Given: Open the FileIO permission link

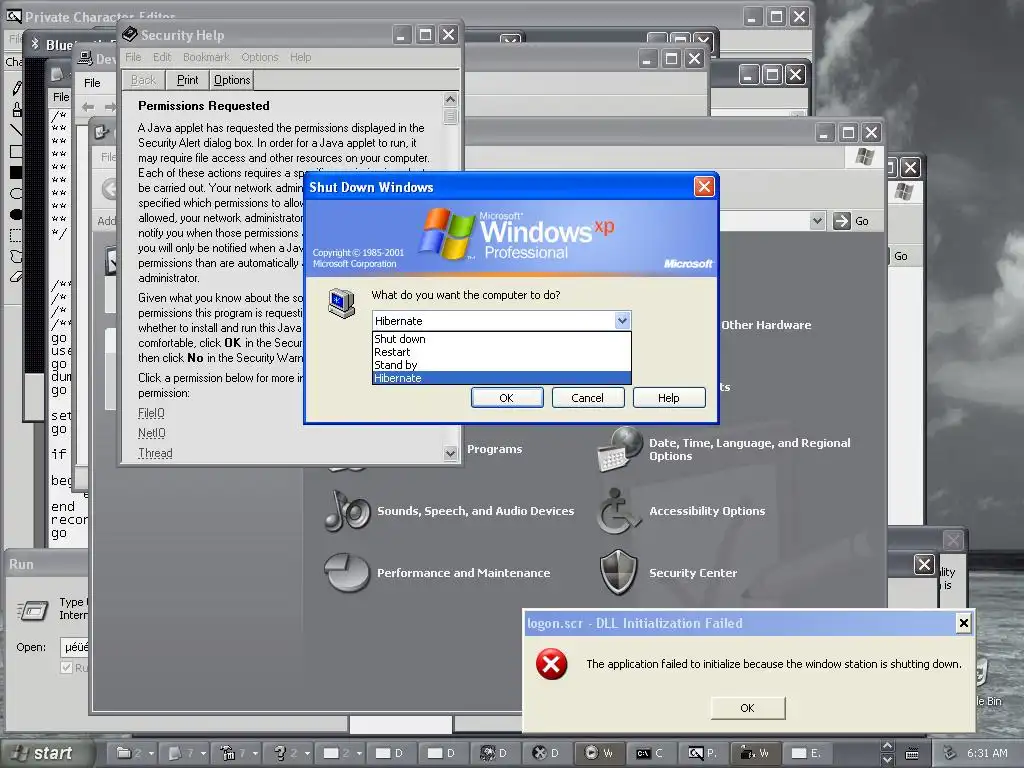Looking at the screenshot, I should pos(152,413).
